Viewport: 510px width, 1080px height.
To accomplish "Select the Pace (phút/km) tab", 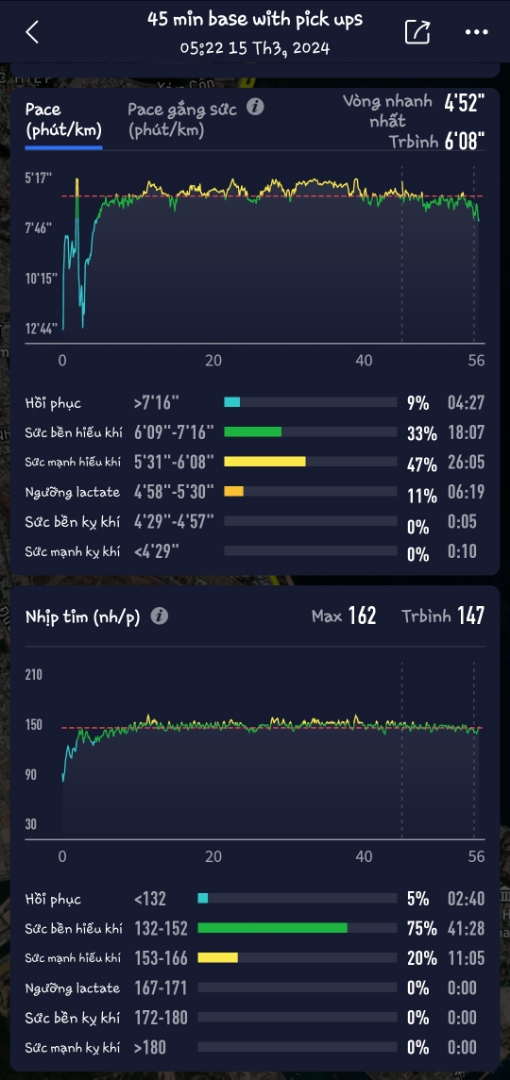I will 63,120.
